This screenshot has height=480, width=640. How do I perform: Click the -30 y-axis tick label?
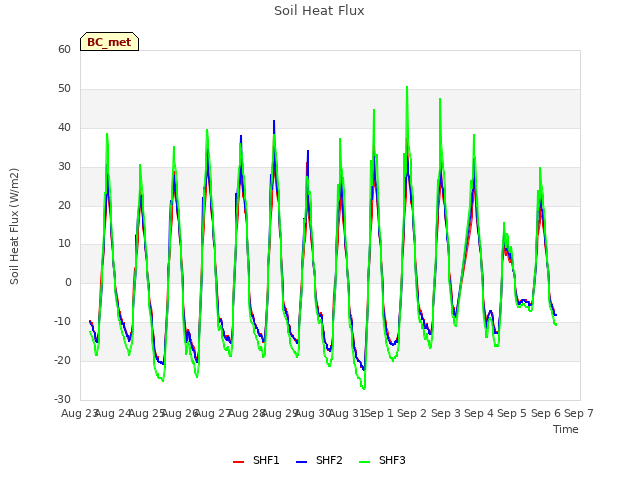click(63, 399)
